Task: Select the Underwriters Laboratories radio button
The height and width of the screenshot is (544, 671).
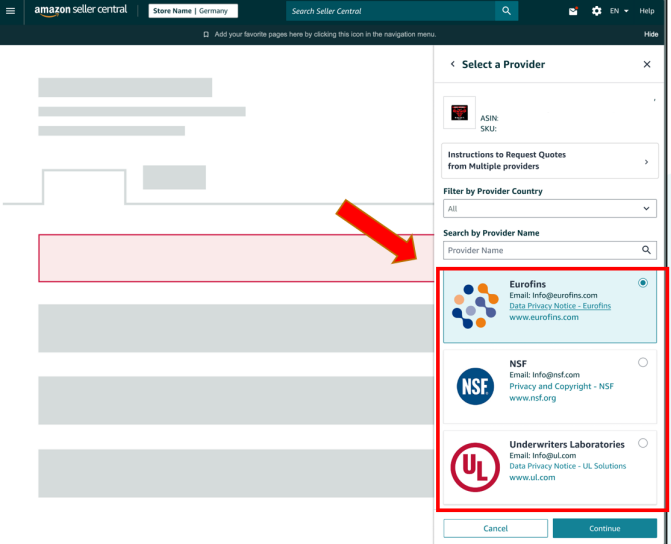Action: (643, 443)
